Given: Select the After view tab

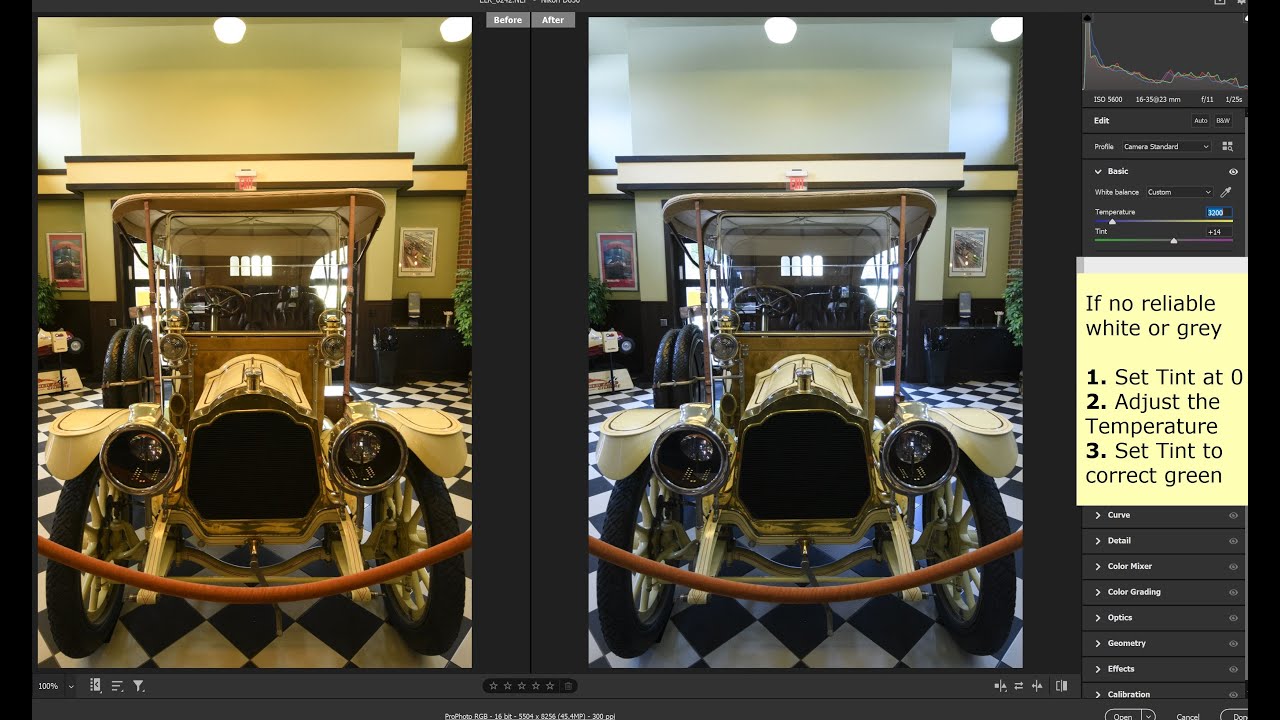Looking at the screenshot, I should [x=553, y=20].
